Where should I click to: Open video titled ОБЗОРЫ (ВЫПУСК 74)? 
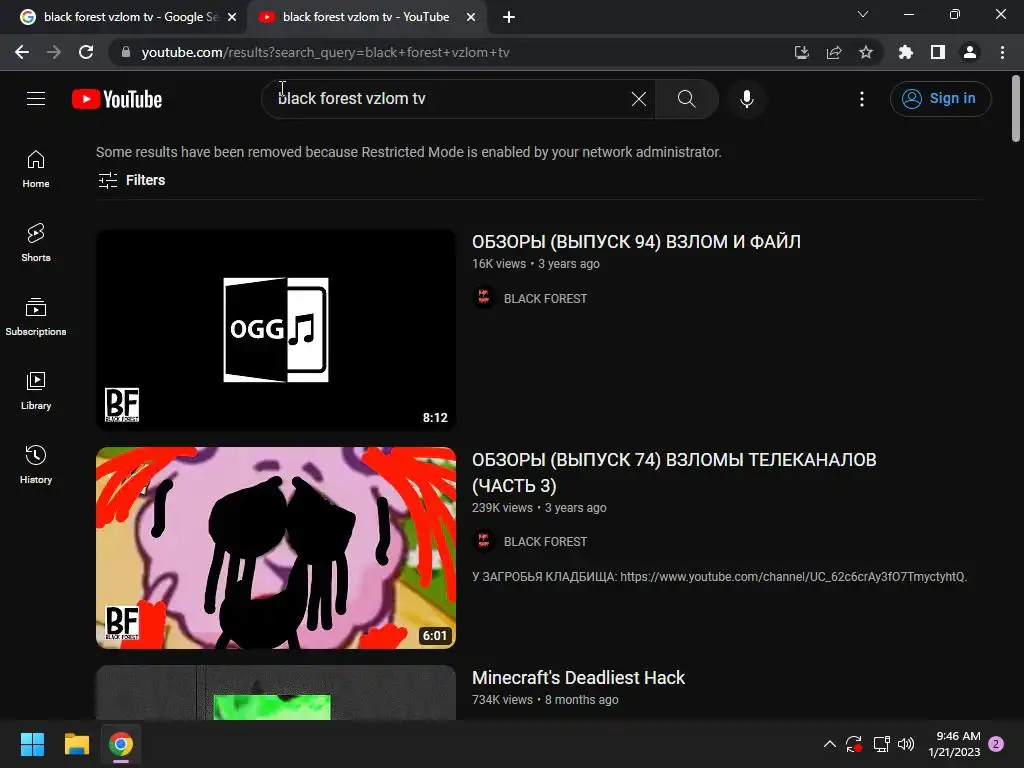coord(674,472)
